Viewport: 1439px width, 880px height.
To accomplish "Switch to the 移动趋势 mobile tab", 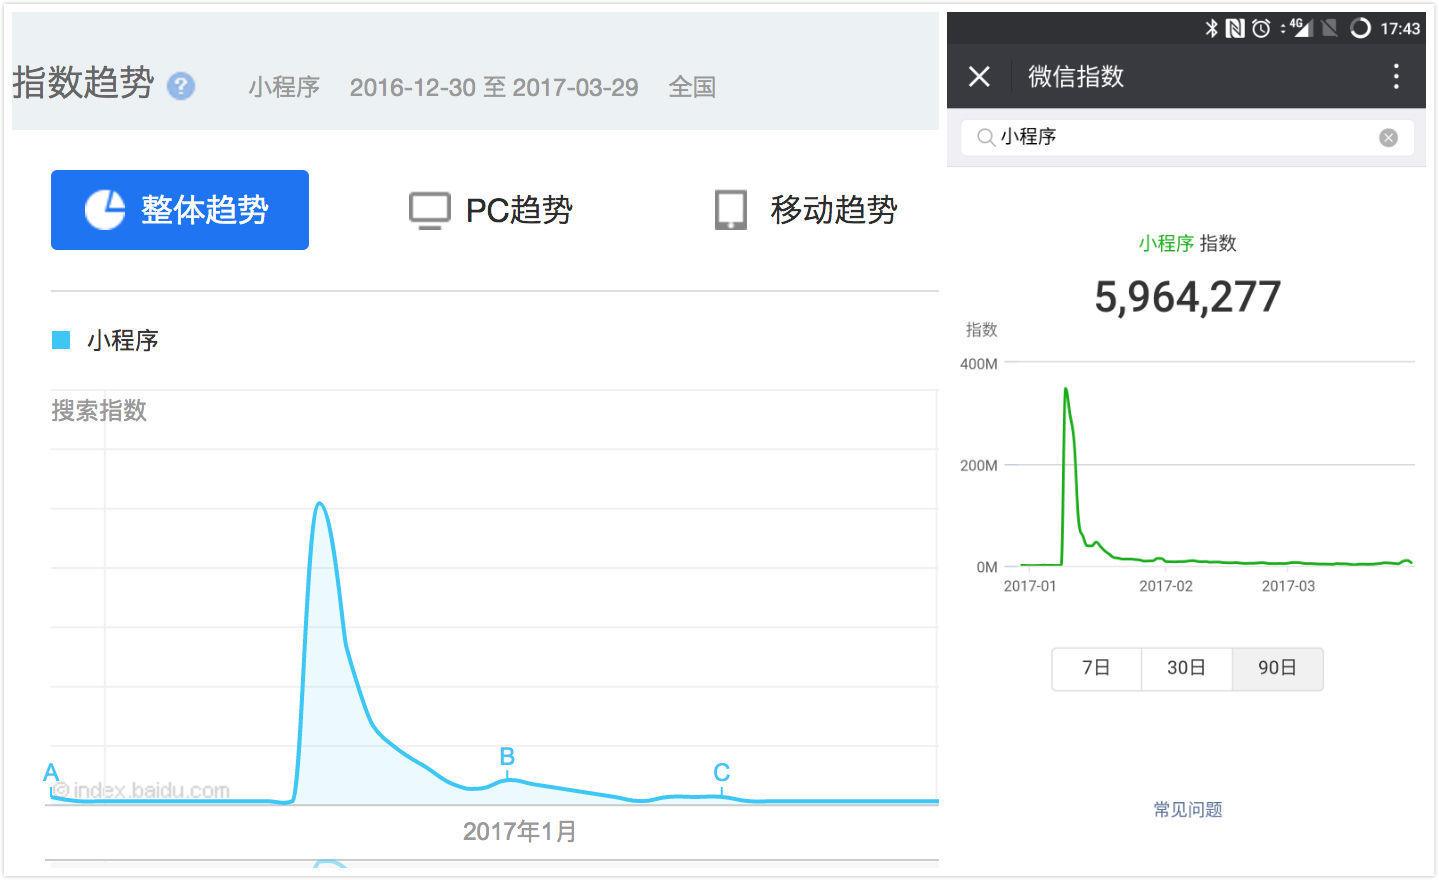I will point(806,210).
